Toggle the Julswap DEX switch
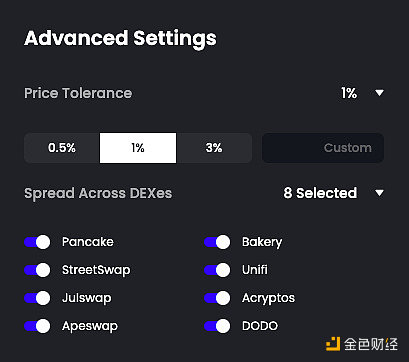 coord(37,298)
